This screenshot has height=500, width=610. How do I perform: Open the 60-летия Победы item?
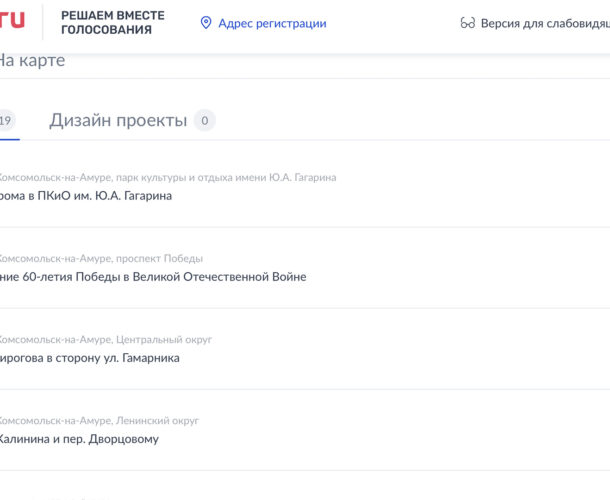coord(153,277)
